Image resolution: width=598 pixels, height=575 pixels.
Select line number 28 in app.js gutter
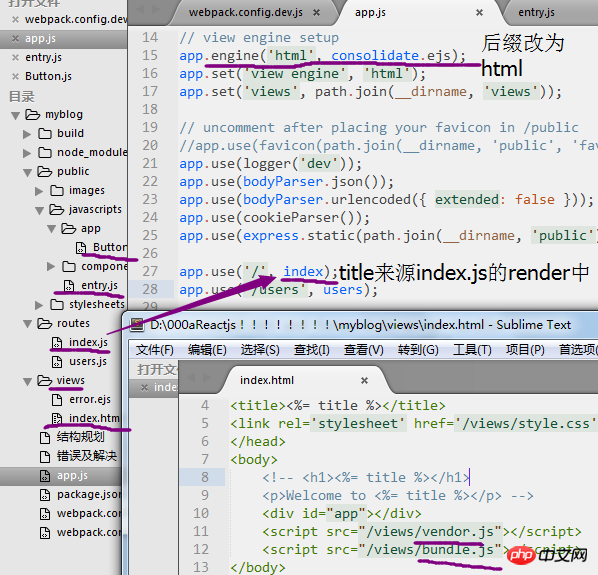(x=150, y=289)
